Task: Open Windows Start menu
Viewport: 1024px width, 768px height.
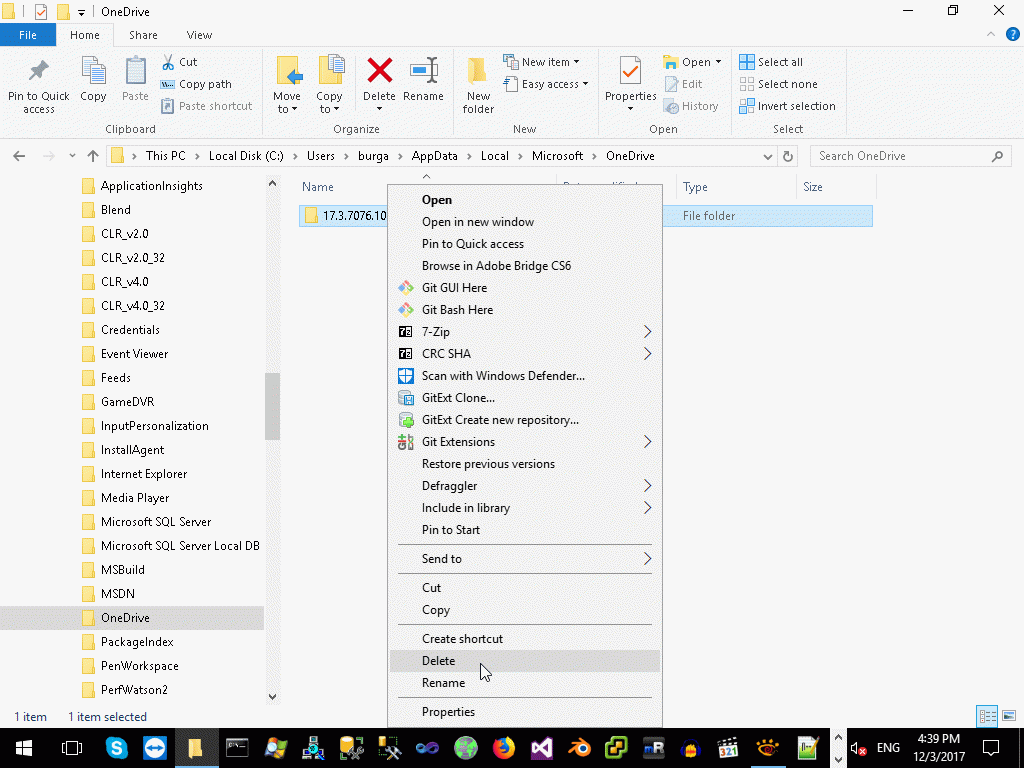Action: [x=24, y=748]
